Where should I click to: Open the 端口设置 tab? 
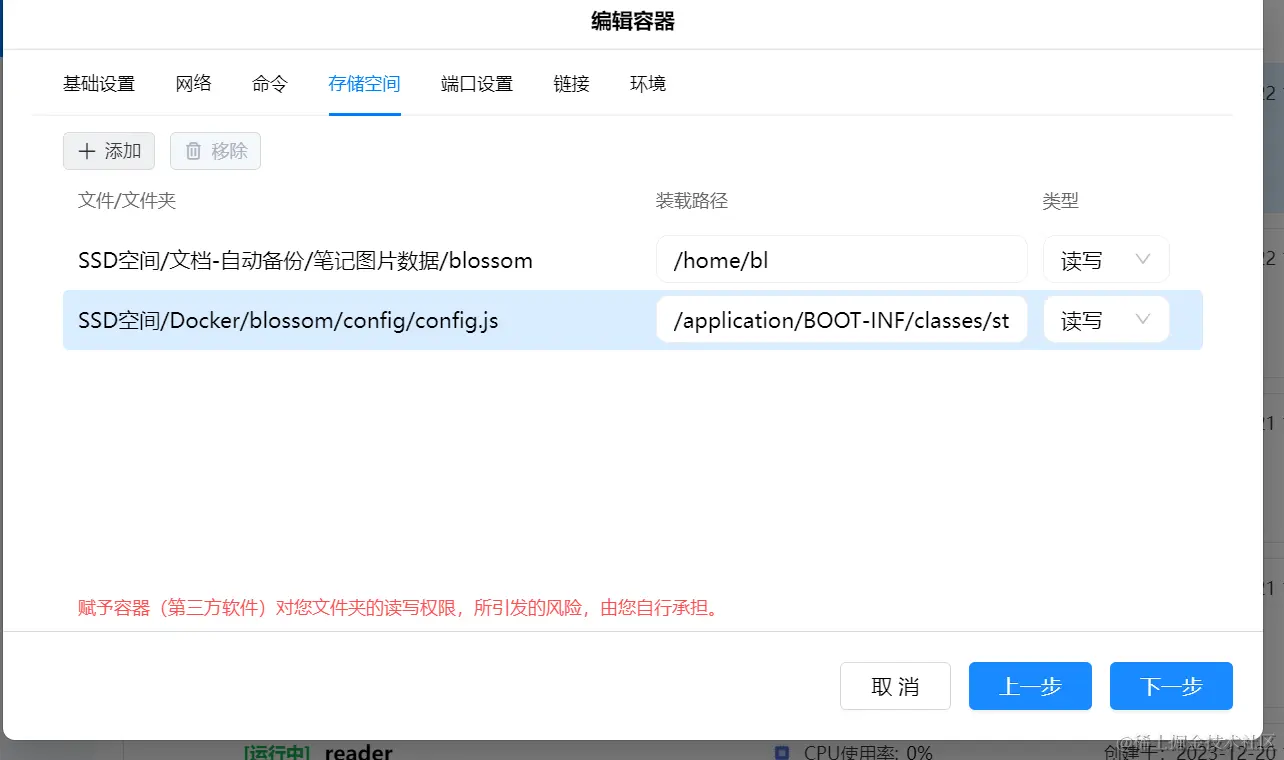point(476,84)
